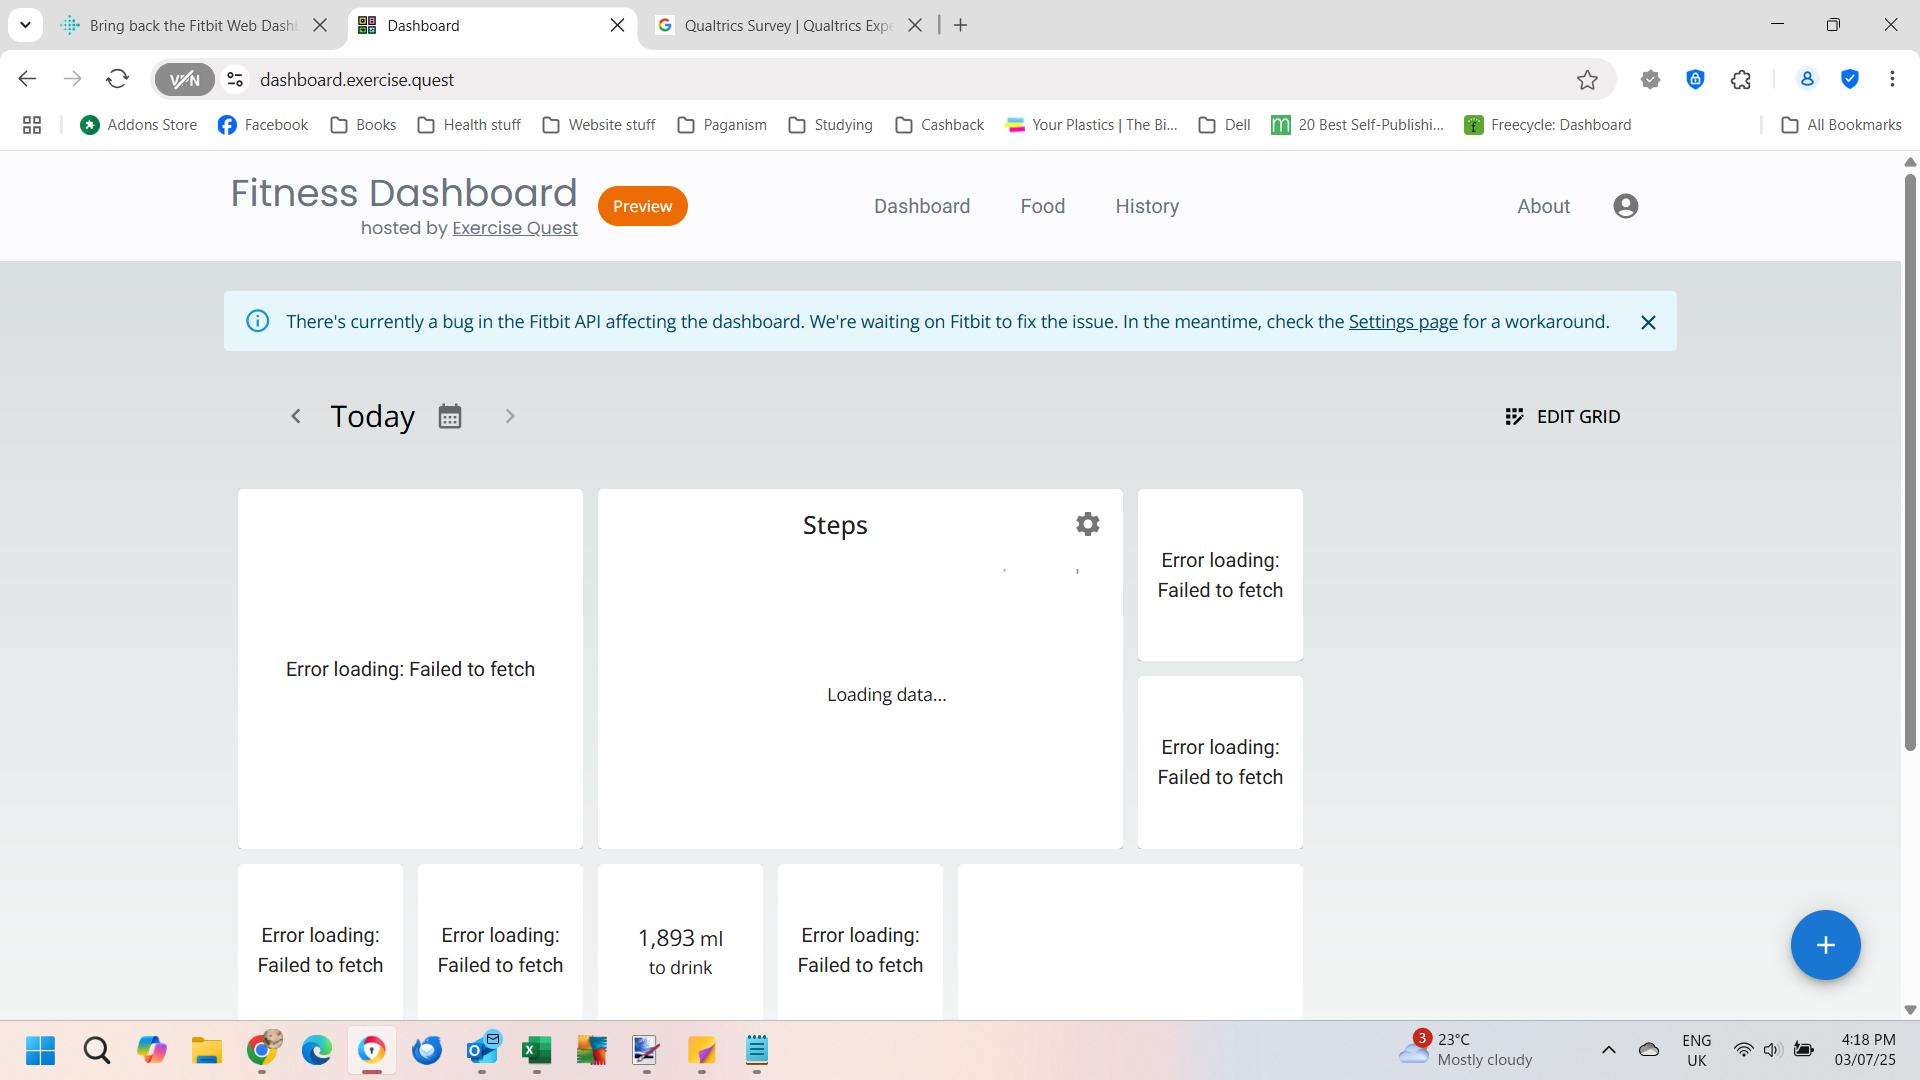Open the Food navigation page

point(1042,206)
